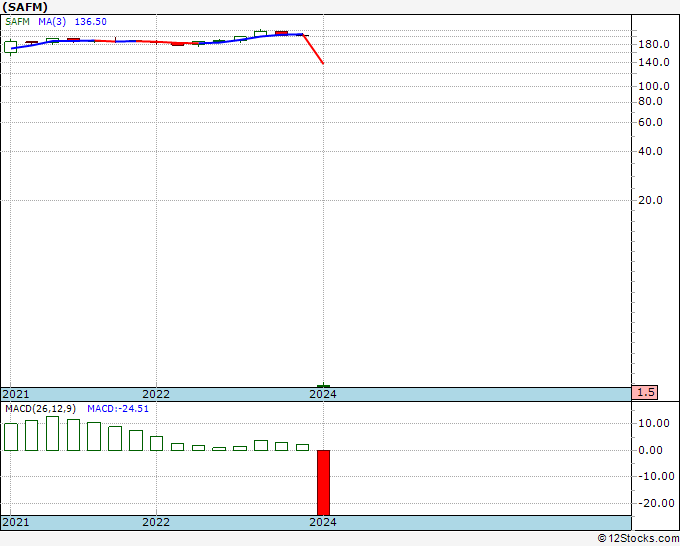Image resolution: width=680 pixels, height=546 pixels.
Task: Click 2021 on the price chart axis
Action: pos(16,394)
